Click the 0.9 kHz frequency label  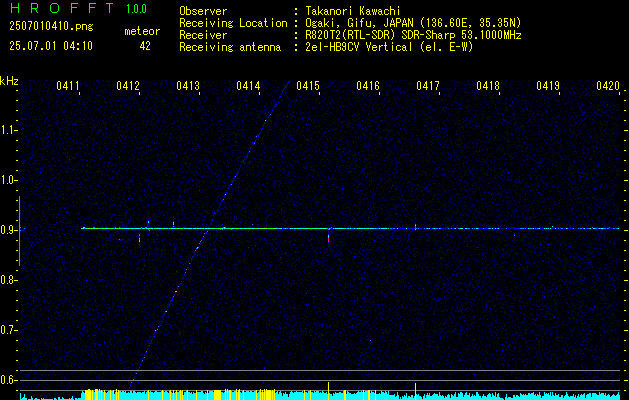pyautogui.click(x=7, y=230)
